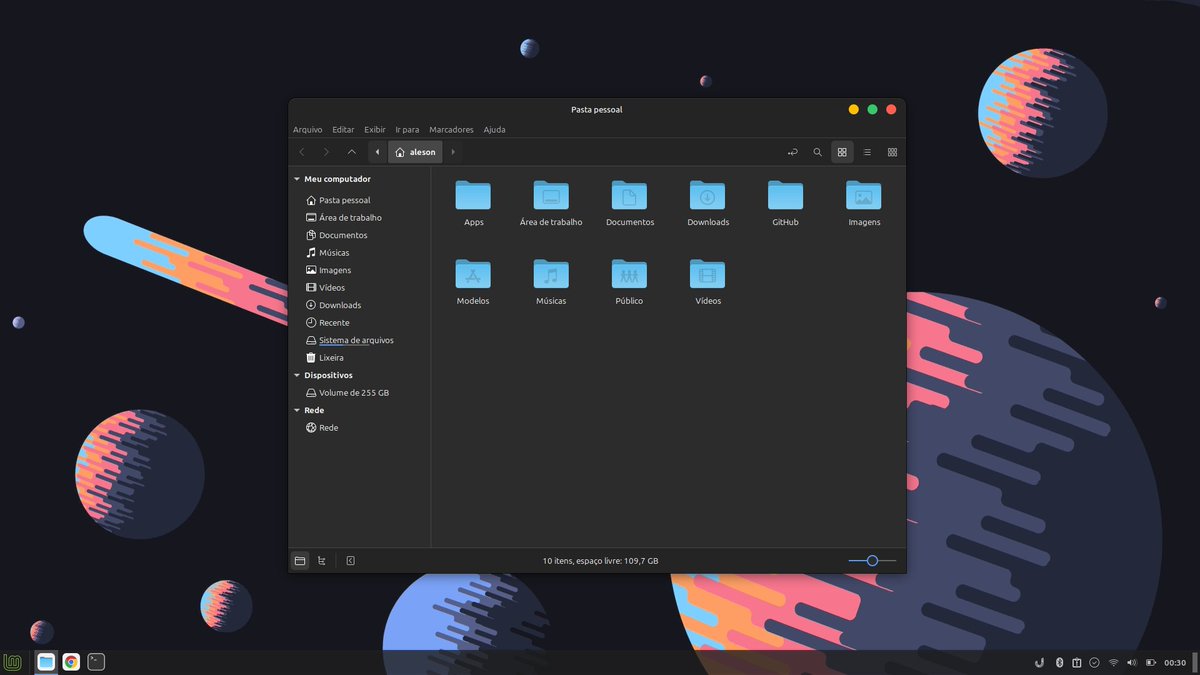Select the Modelos folder icon
Screen dimensions: 1200x675
tap(473, 274)
